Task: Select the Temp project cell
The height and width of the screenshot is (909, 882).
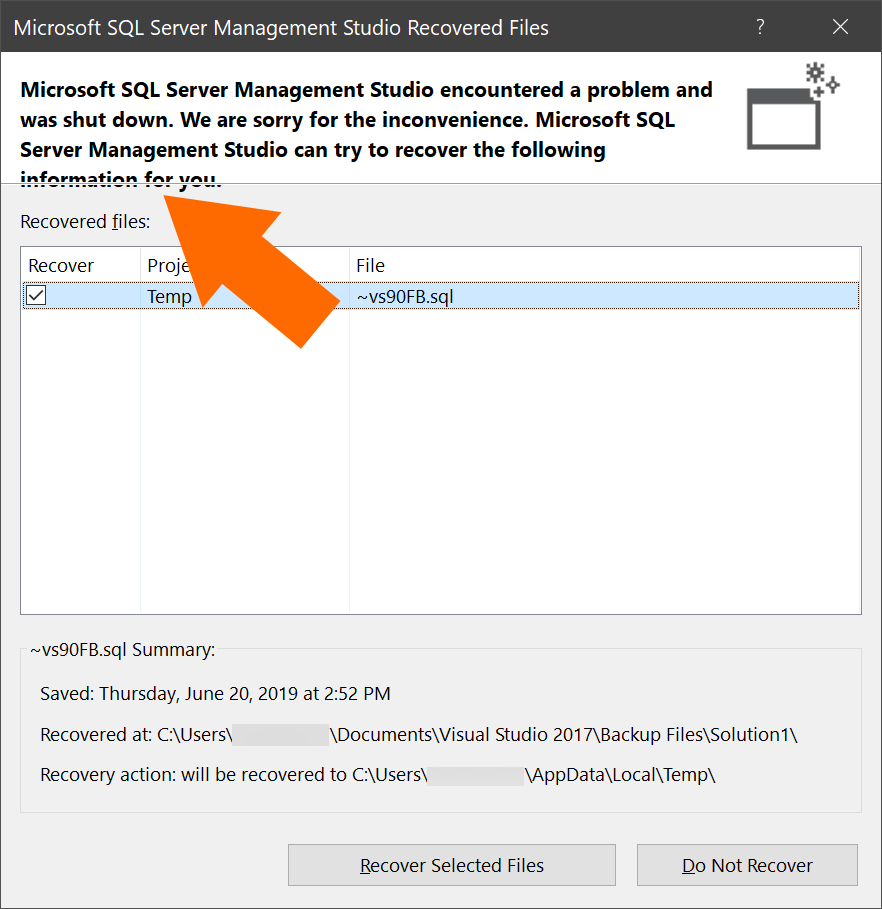Action: click(x=169, y=296)
